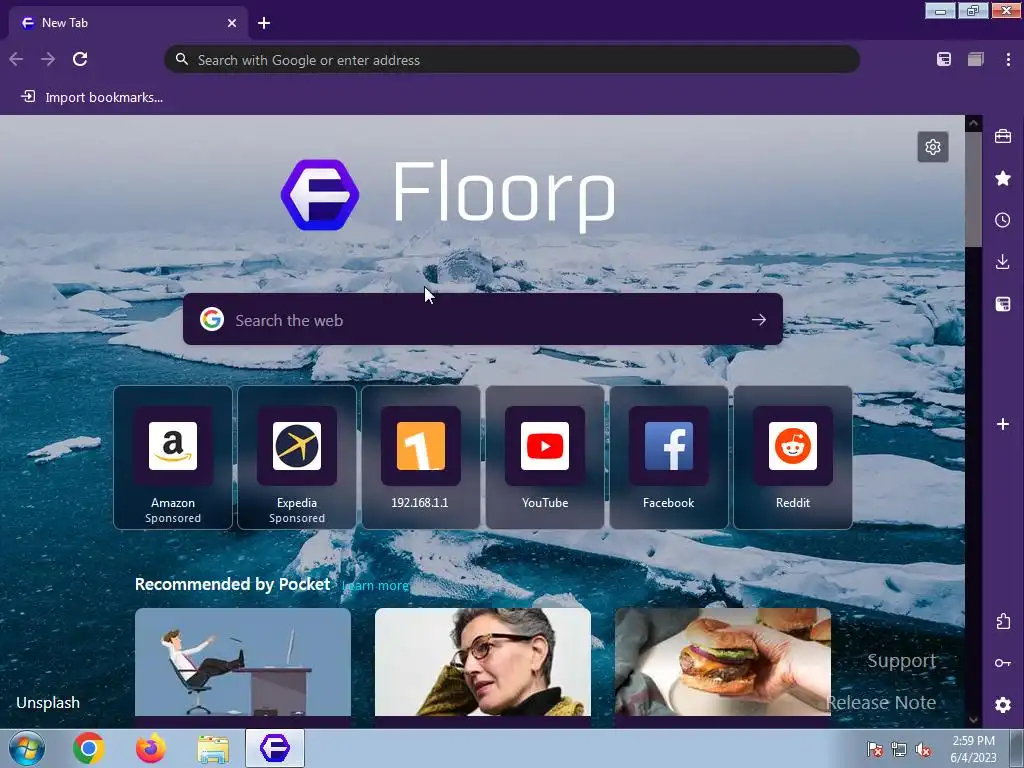
Task: Submit web search with arrow button
Action: pyautogui.click(x=758, y=319)
